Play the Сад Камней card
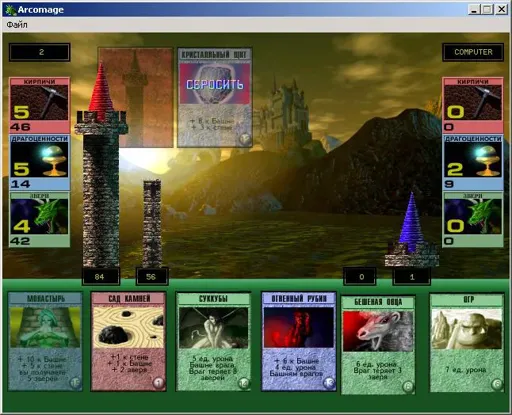 [128, 341]
